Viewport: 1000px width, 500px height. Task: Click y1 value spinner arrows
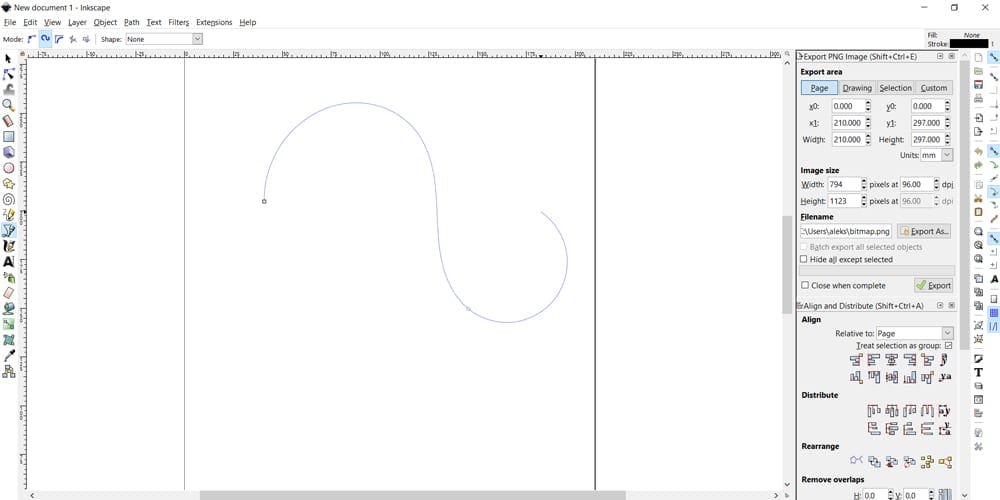[947, 122]
